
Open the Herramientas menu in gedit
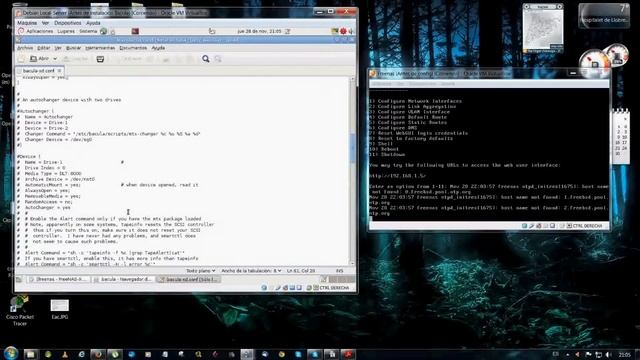point(100,48)
